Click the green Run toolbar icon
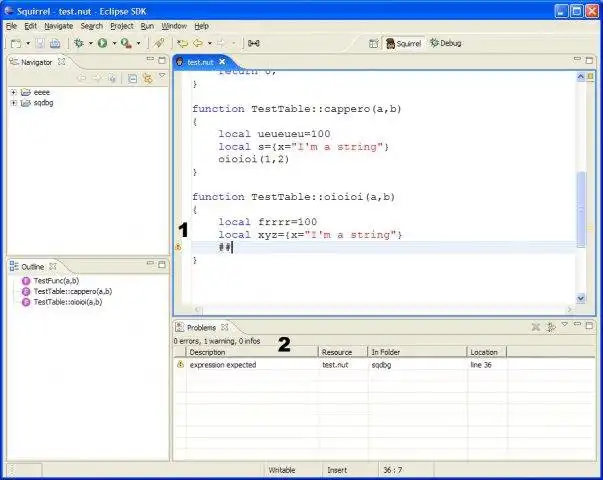Screen dimensions: 603x480 [102, 43]
